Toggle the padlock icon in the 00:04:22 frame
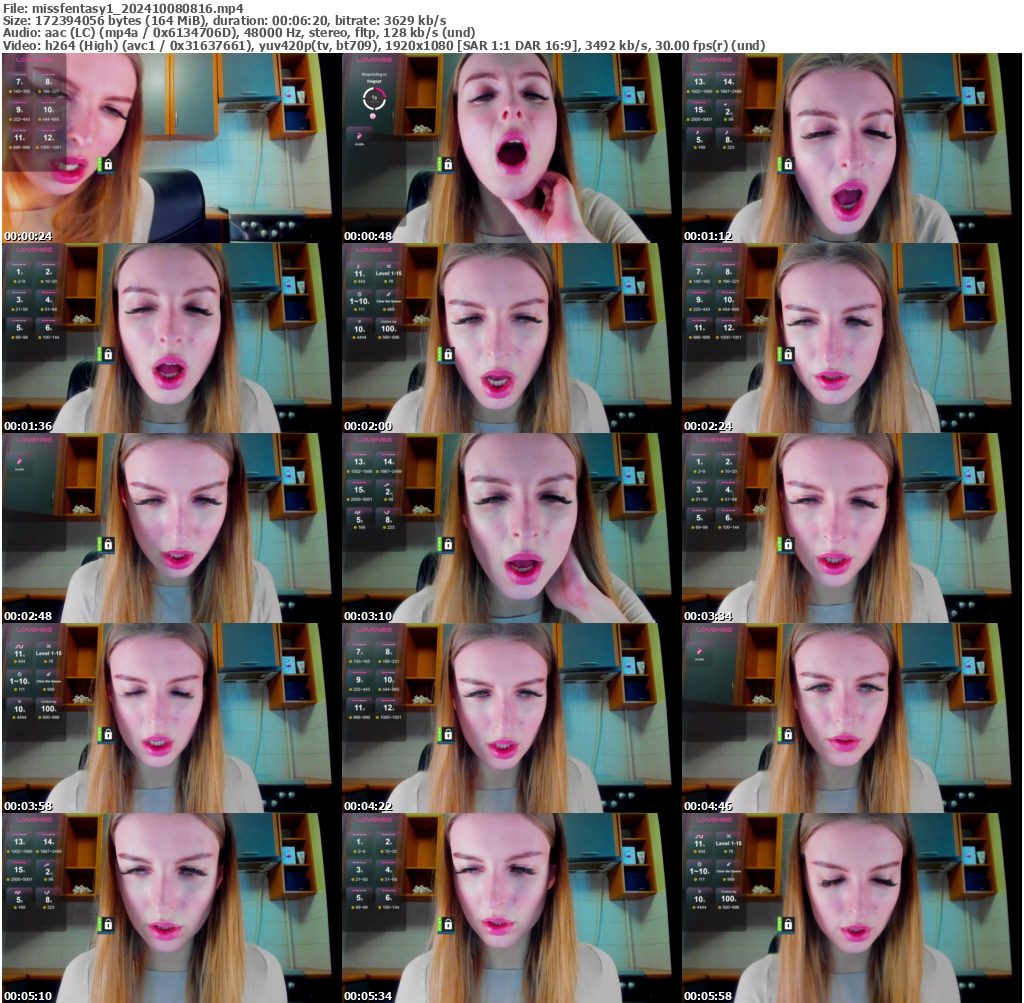This screenshot has width=1024, height=1003. 448,733
